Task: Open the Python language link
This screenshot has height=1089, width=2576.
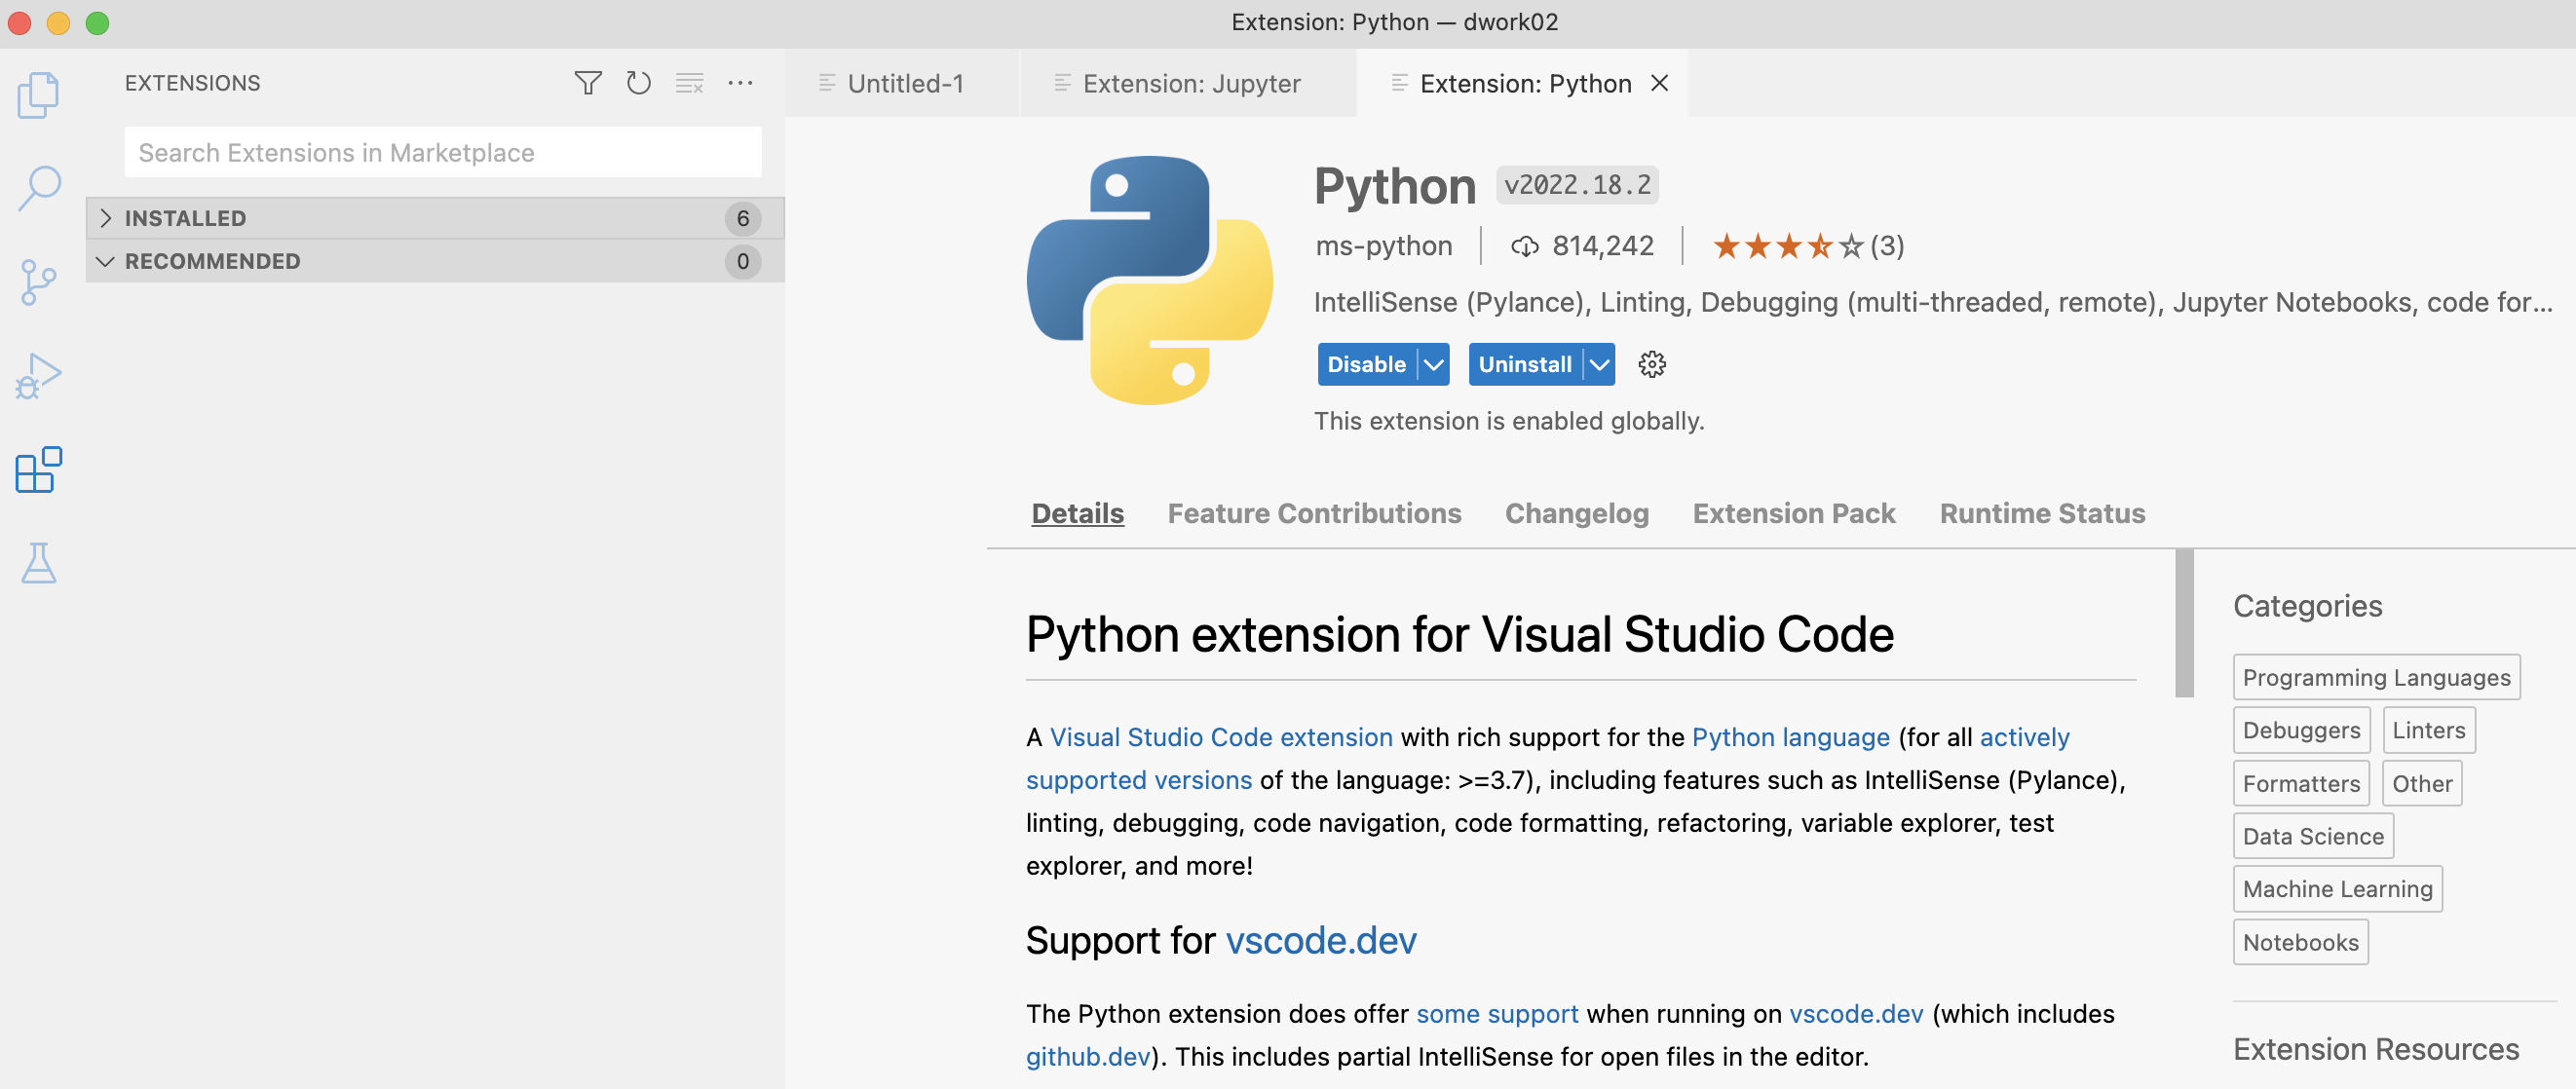Action: coord(1790,737)
